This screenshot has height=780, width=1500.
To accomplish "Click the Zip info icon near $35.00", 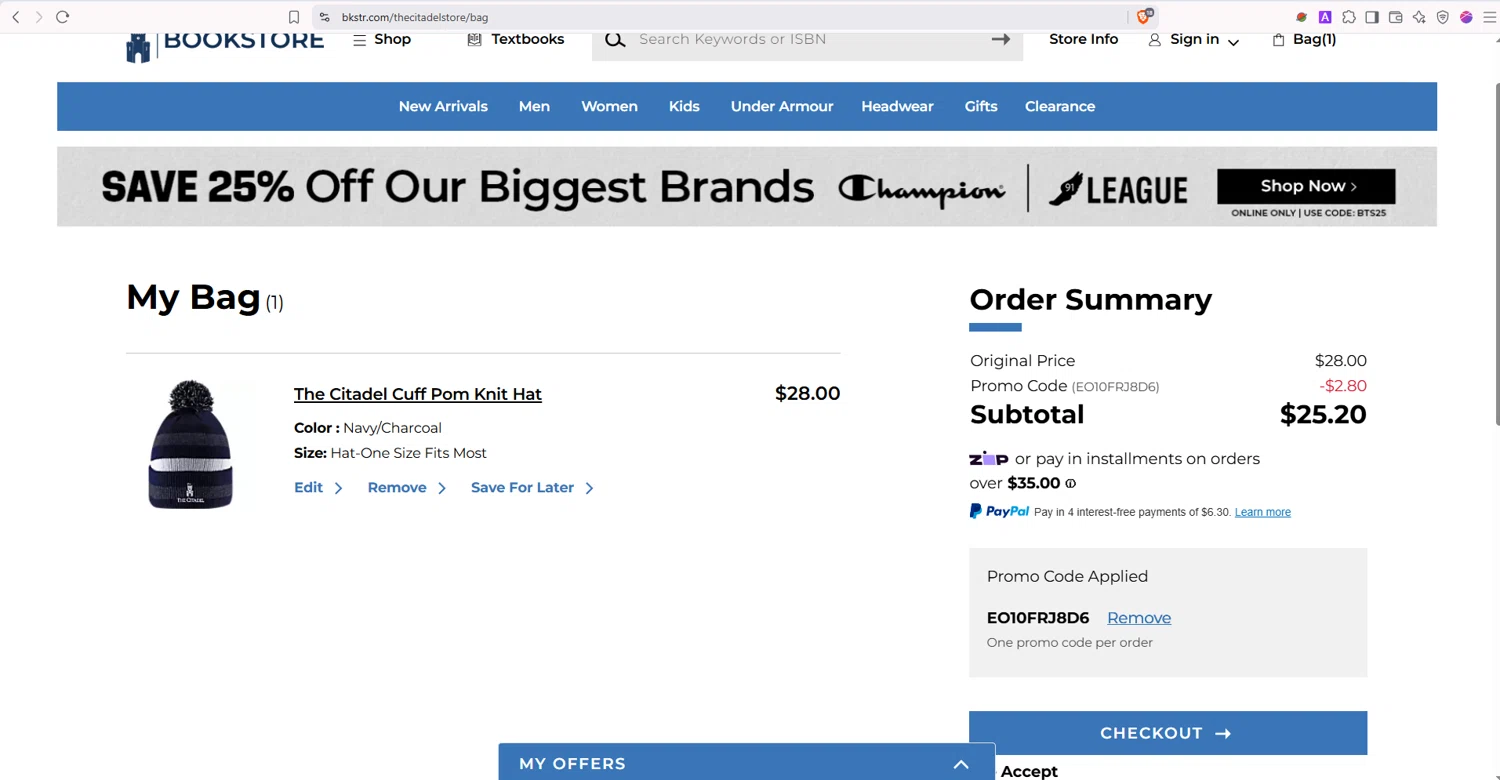I will click(1070, 484).
